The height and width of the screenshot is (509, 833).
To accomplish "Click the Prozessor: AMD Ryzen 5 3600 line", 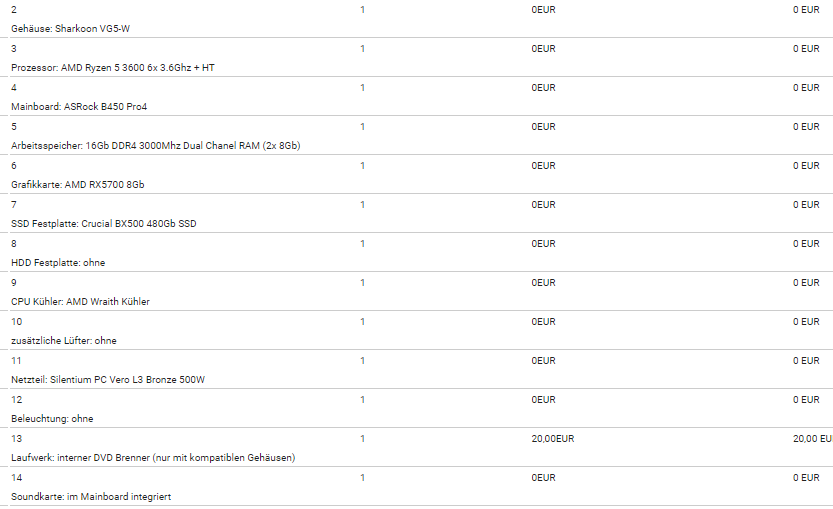I will 113,67.
